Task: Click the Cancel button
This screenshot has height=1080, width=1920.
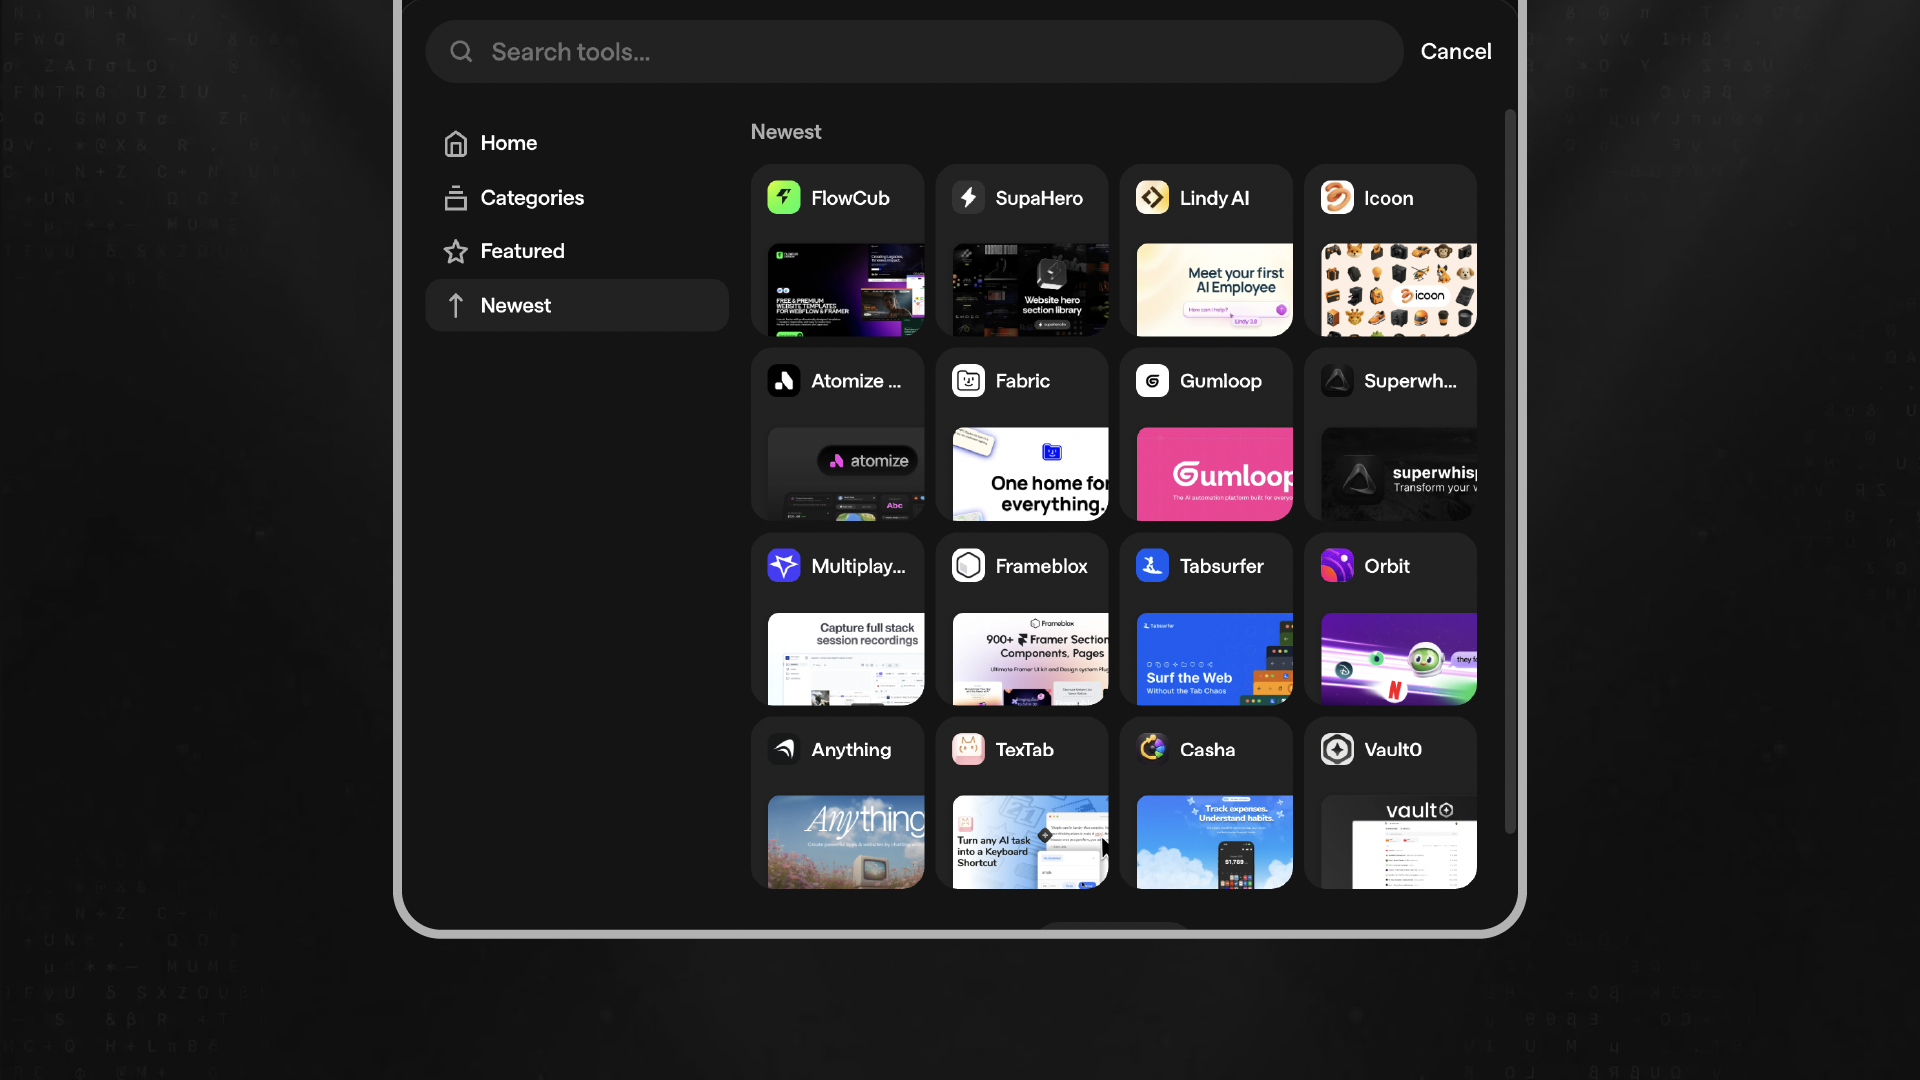Action: [x=1456, y=51]
